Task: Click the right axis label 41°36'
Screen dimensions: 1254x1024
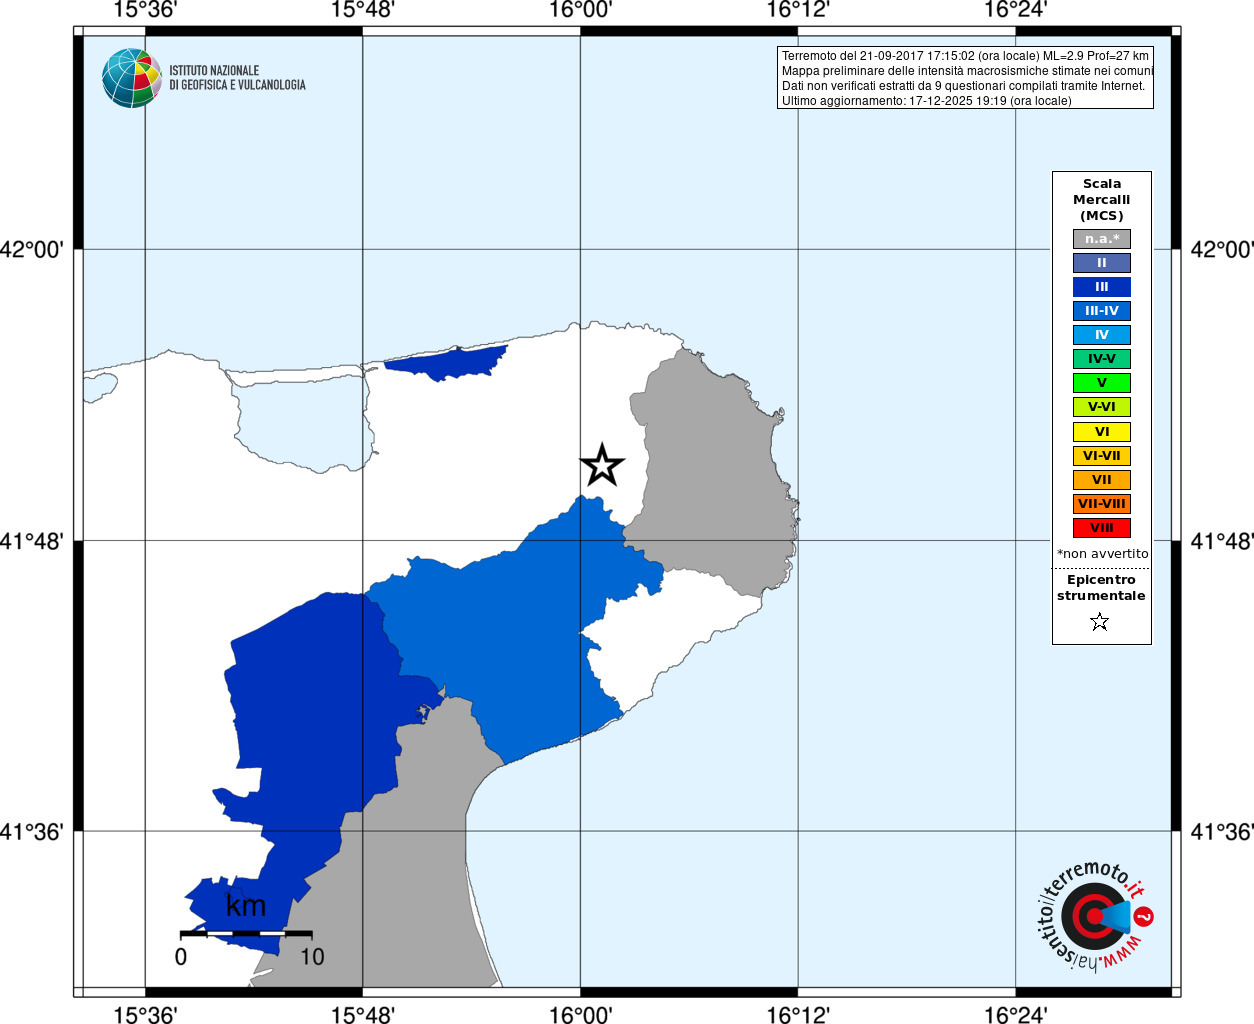Action: pyautogui.click(x=1221, y=831)
